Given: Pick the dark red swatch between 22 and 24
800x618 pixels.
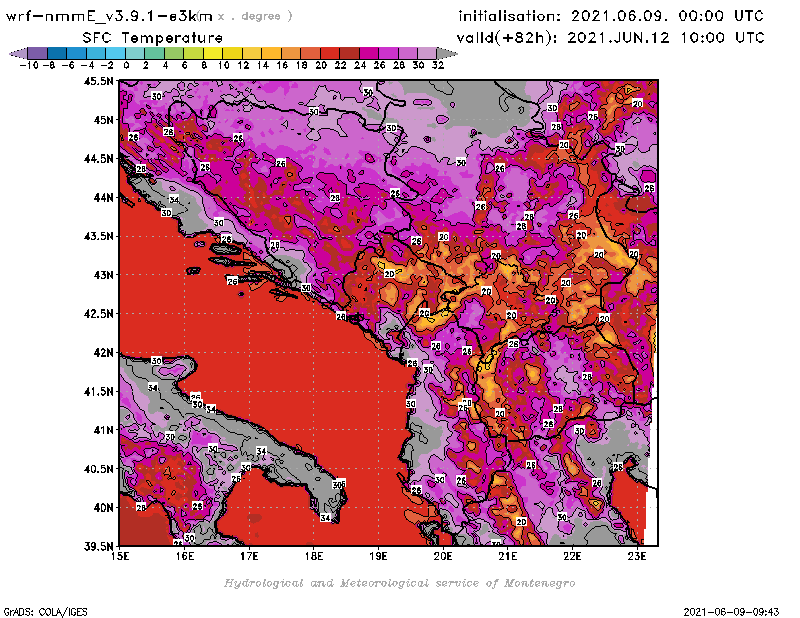Looking at the screenshot, I should click(349, 53).
